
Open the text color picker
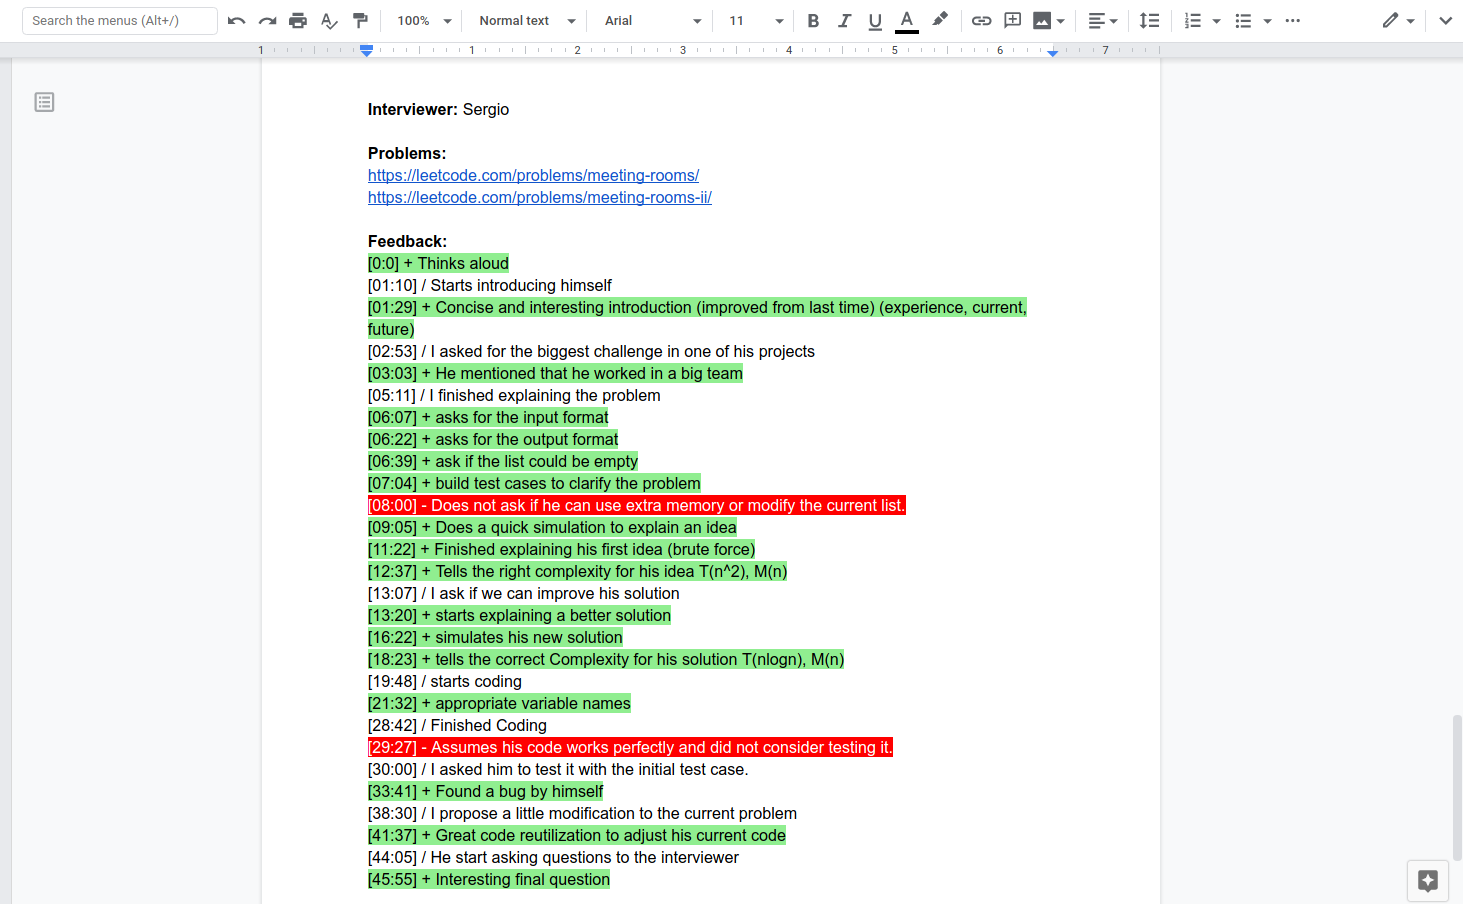[x=907, y=21]
